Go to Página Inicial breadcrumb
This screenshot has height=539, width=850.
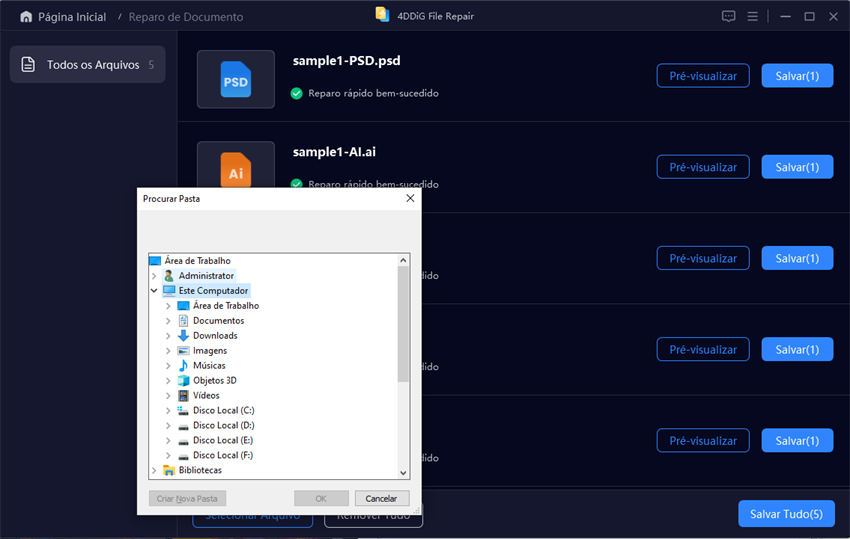[72, 17]
